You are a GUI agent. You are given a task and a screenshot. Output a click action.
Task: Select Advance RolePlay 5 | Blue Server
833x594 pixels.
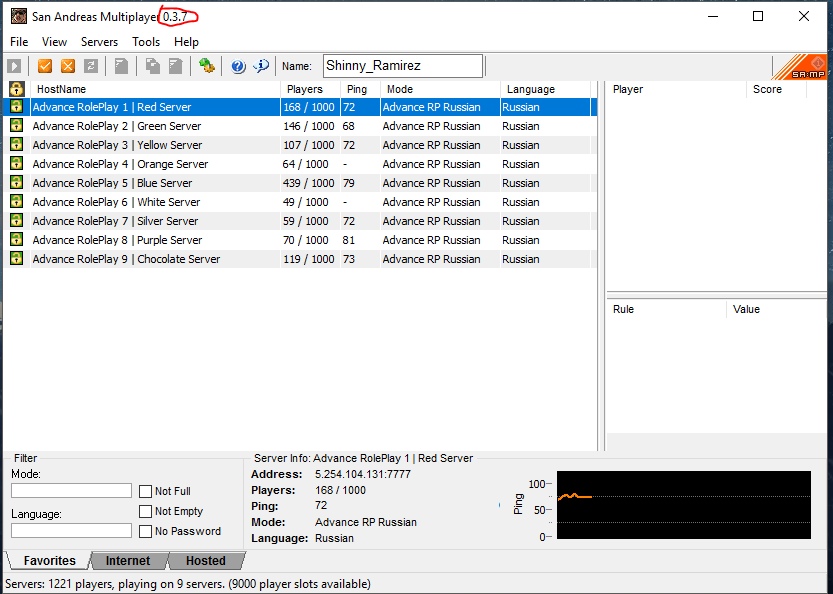(112, 183)
